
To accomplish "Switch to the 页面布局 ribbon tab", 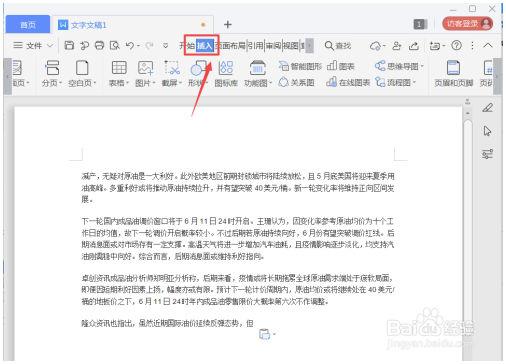I will pos(230,45).
